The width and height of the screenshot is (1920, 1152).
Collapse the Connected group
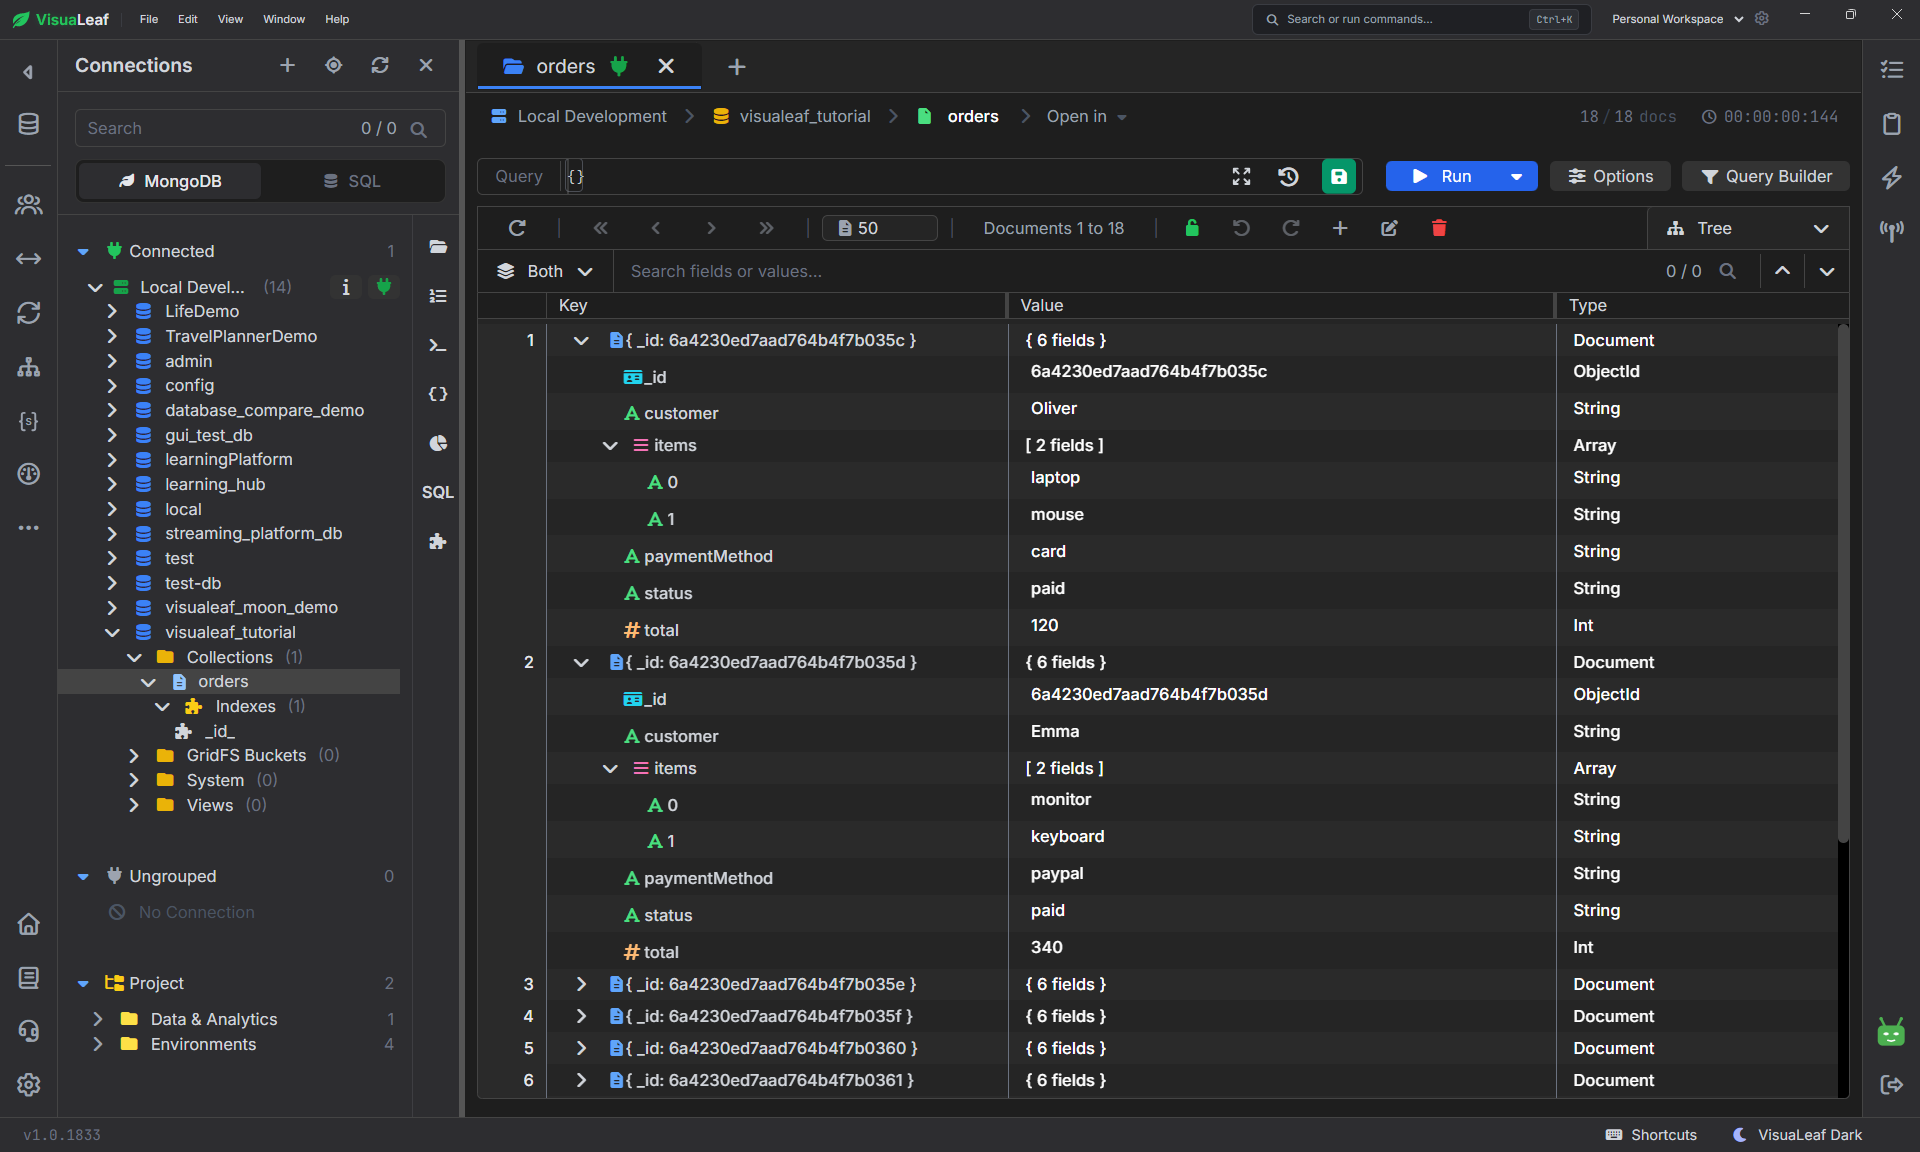[x=84, y=251]
